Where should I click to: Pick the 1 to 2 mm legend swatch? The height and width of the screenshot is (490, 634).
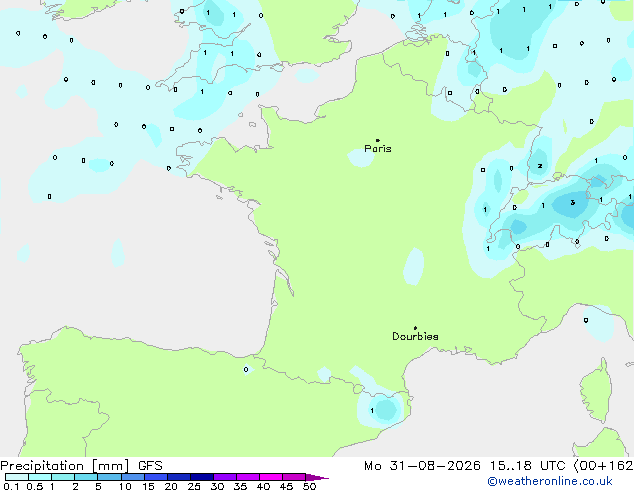63,477
